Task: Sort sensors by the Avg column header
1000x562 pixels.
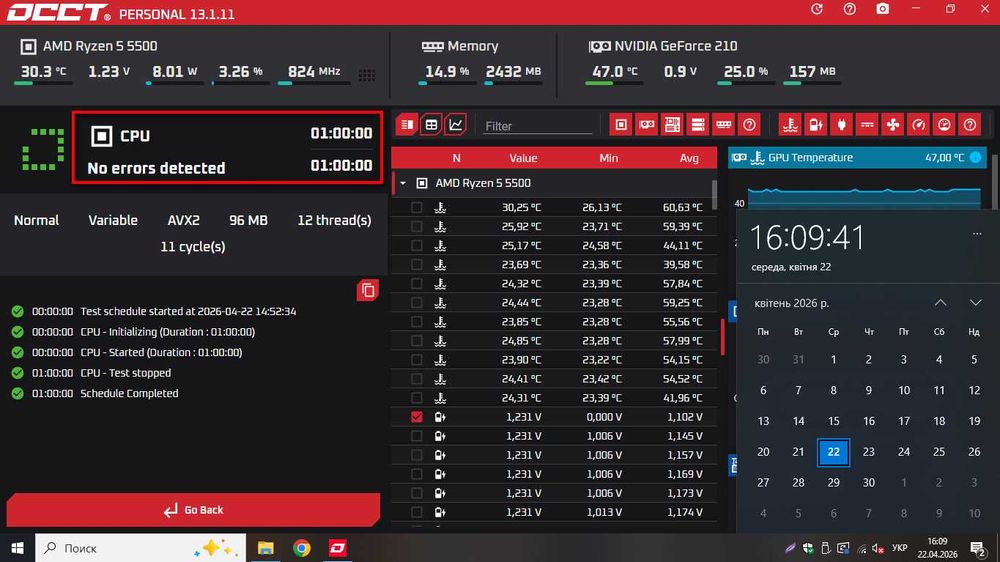Action: point(689,158)
